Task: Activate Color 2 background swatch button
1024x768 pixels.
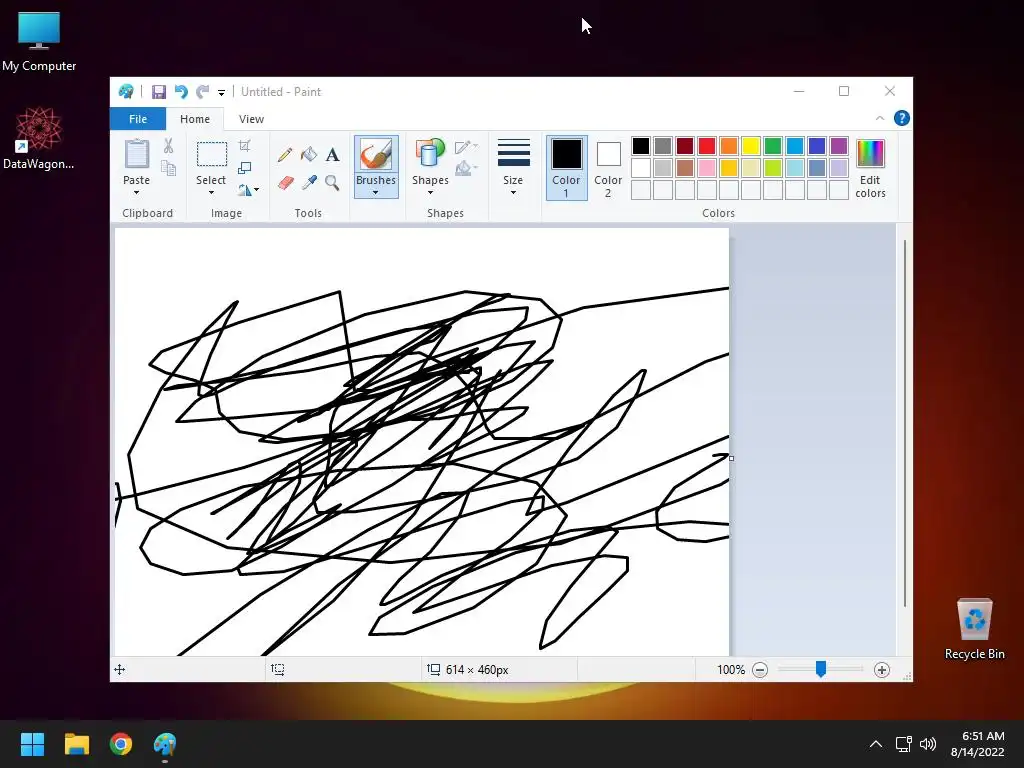Action: 608,168
